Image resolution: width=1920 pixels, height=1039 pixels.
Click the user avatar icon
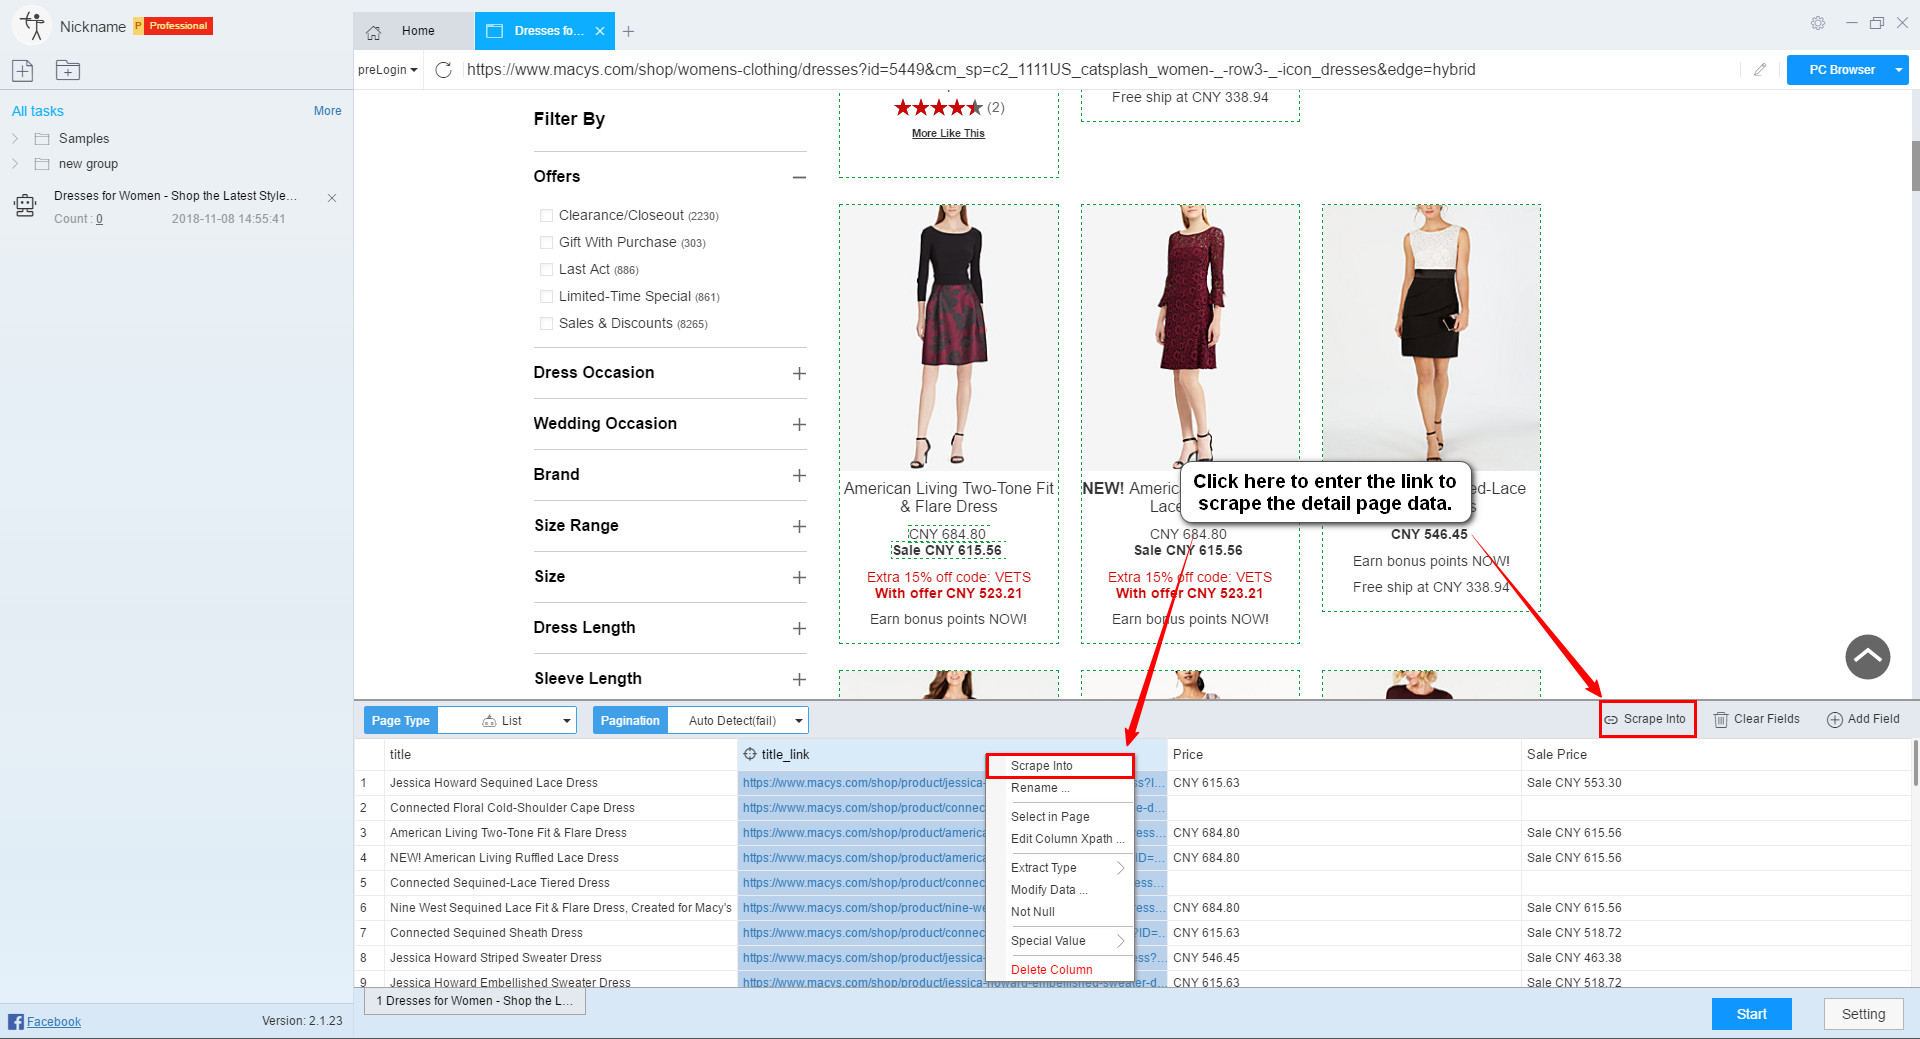pos(32,26)
